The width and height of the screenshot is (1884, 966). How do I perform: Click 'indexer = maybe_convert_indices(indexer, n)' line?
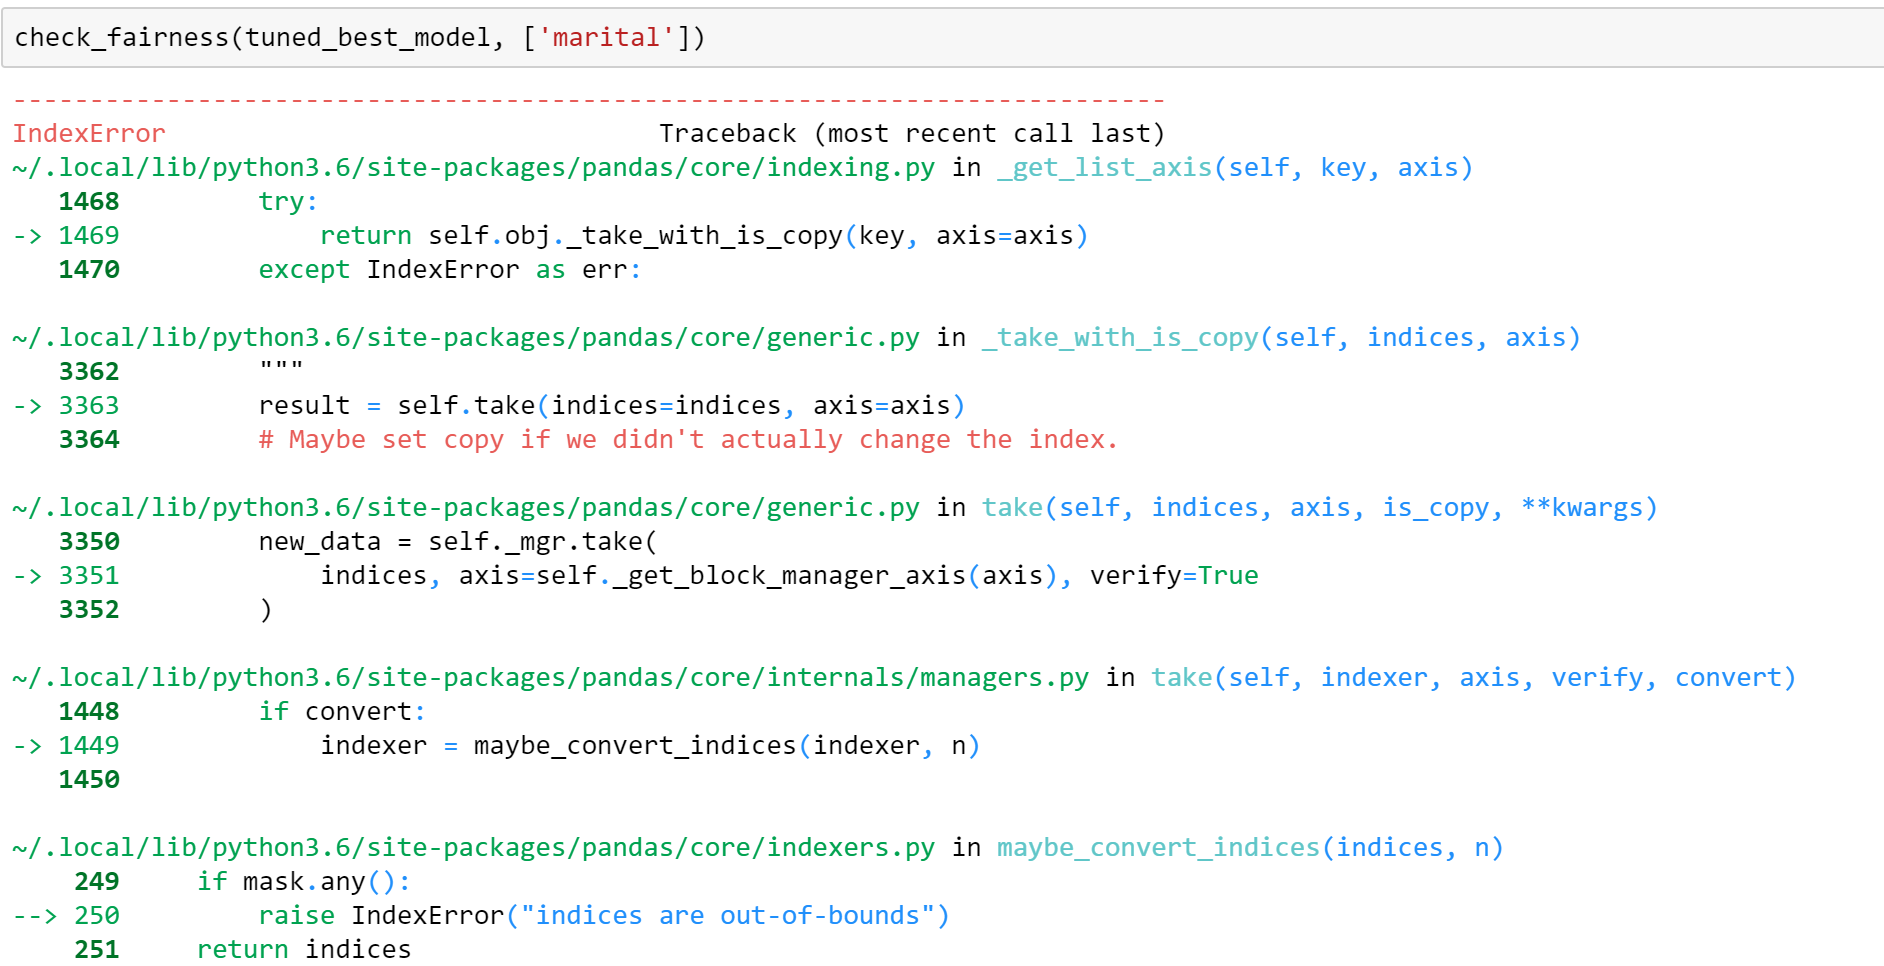650,746
